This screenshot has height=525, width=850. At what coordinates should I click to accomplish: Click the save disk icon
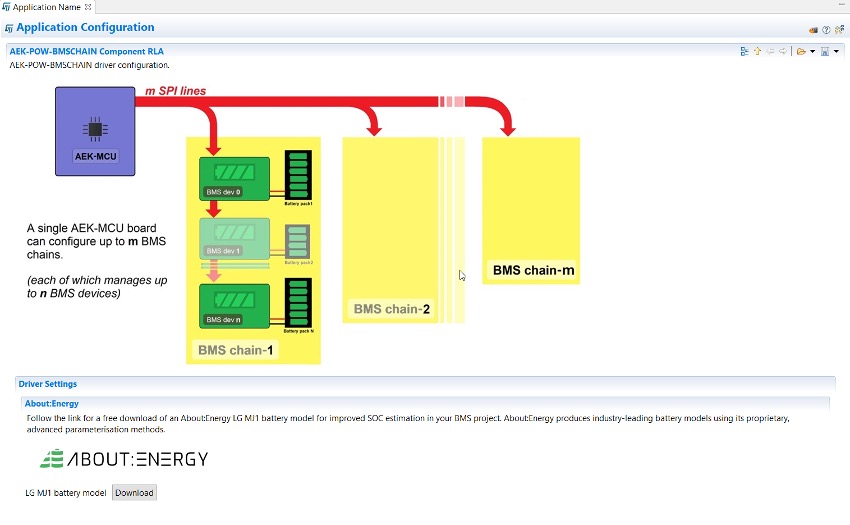[x=825, y=51]
